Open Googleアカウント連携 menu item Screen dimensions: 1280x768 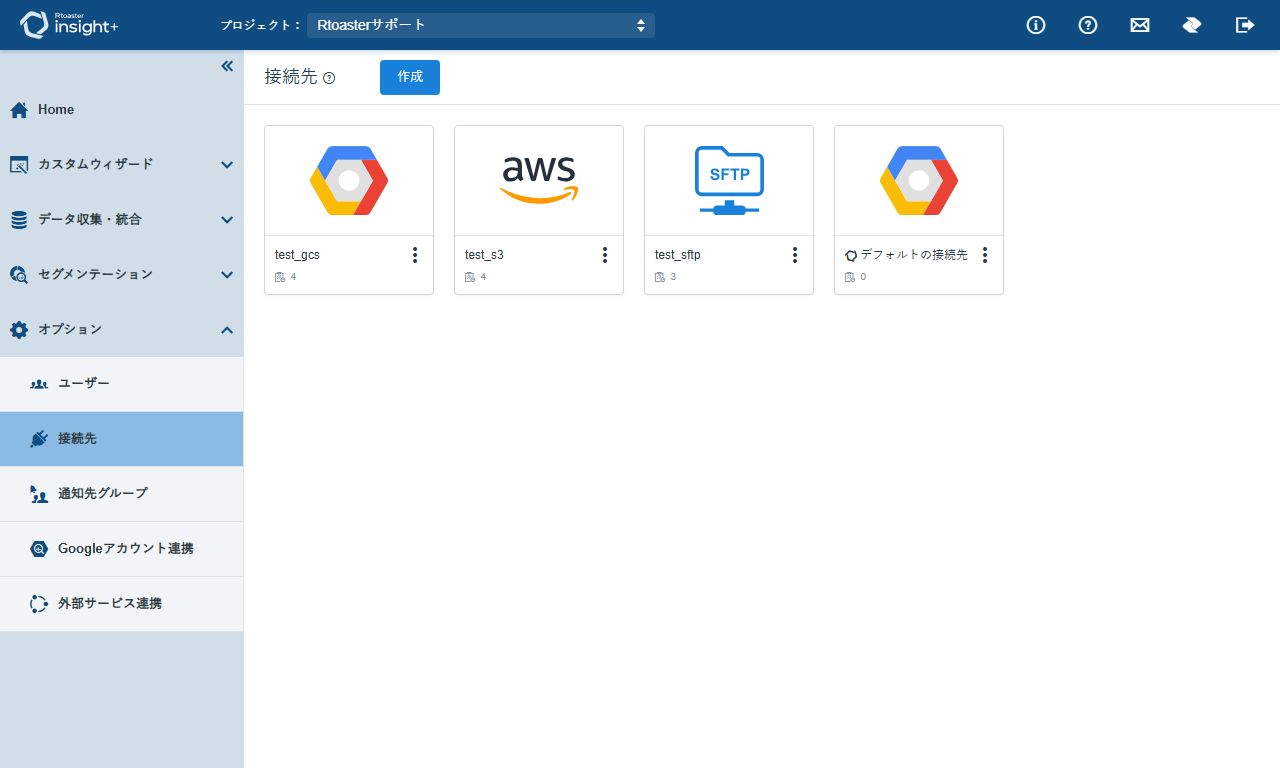(121, 549)
